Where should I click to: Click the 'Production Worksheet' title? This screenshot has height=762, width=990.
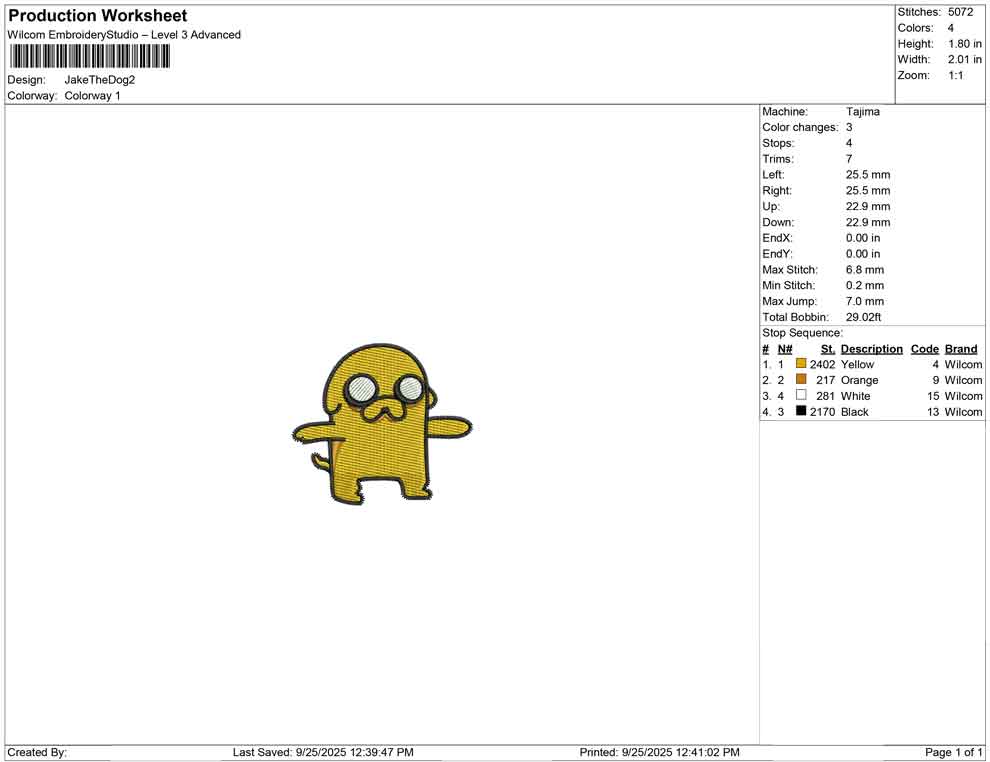98,16
